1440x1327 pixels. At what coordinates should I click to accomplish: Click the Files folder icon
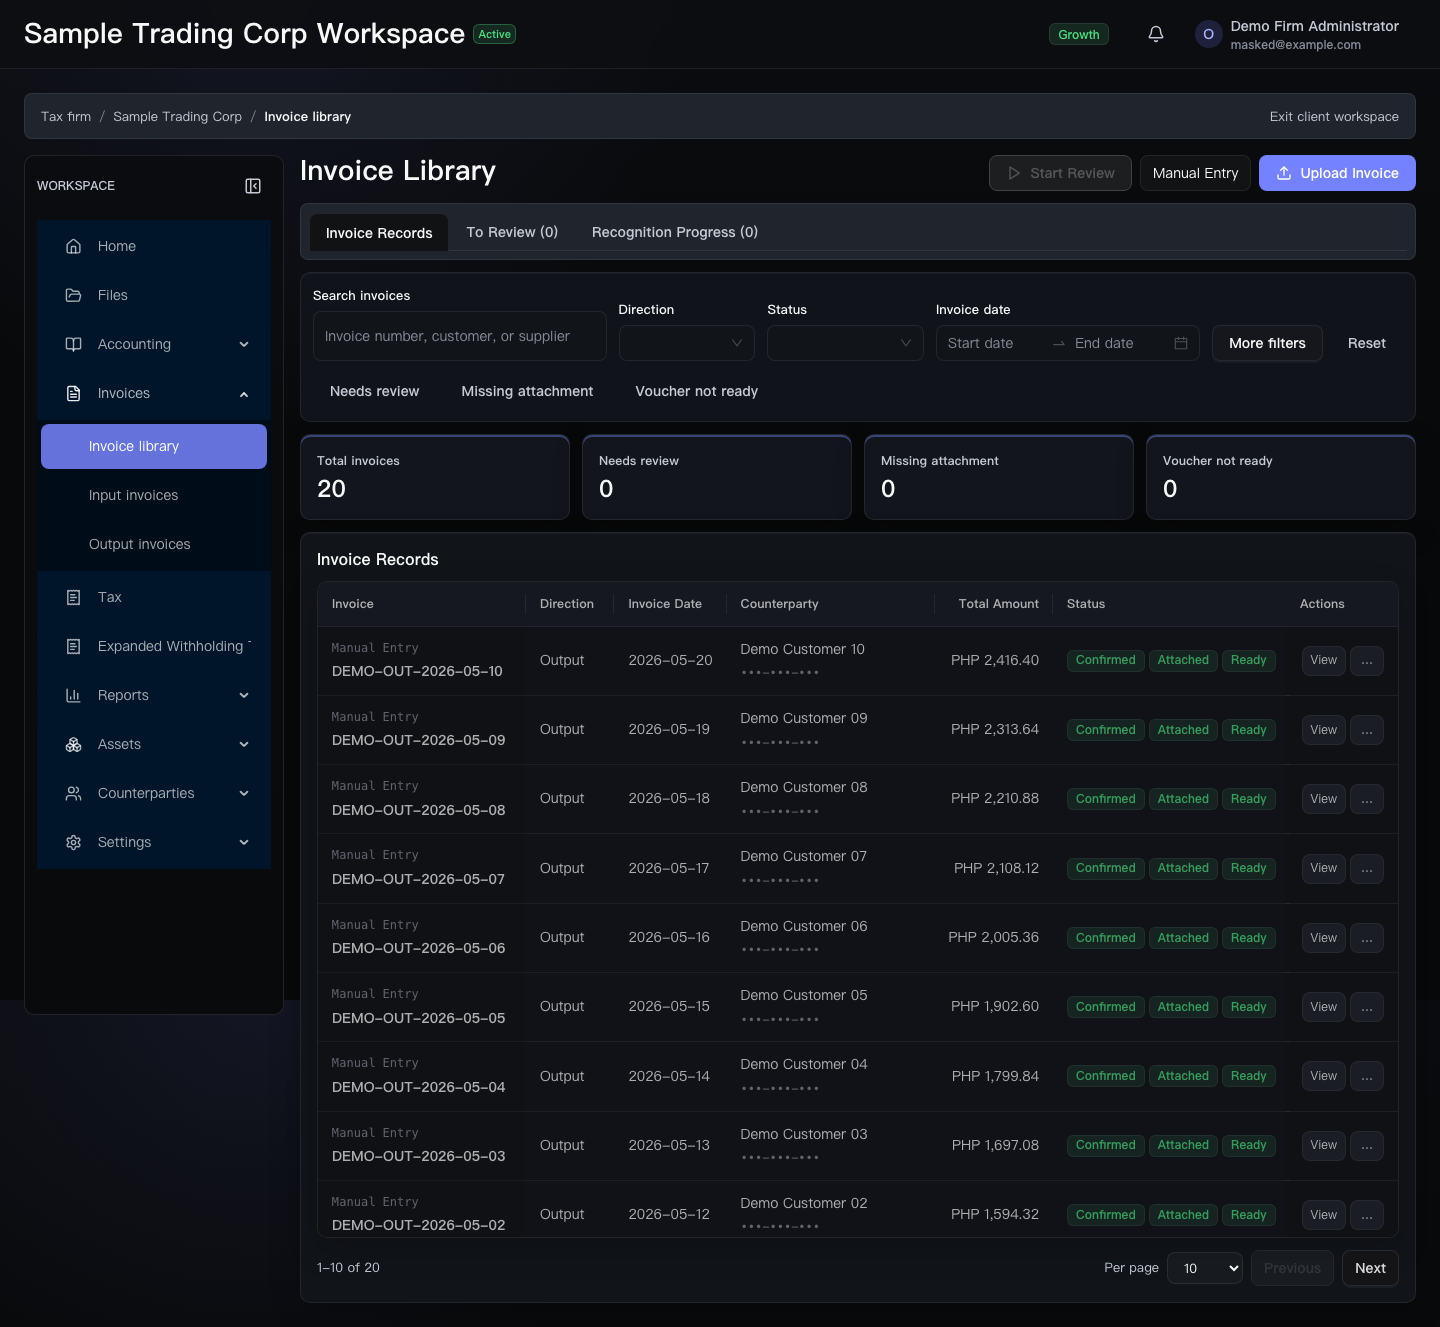[73, 295]
